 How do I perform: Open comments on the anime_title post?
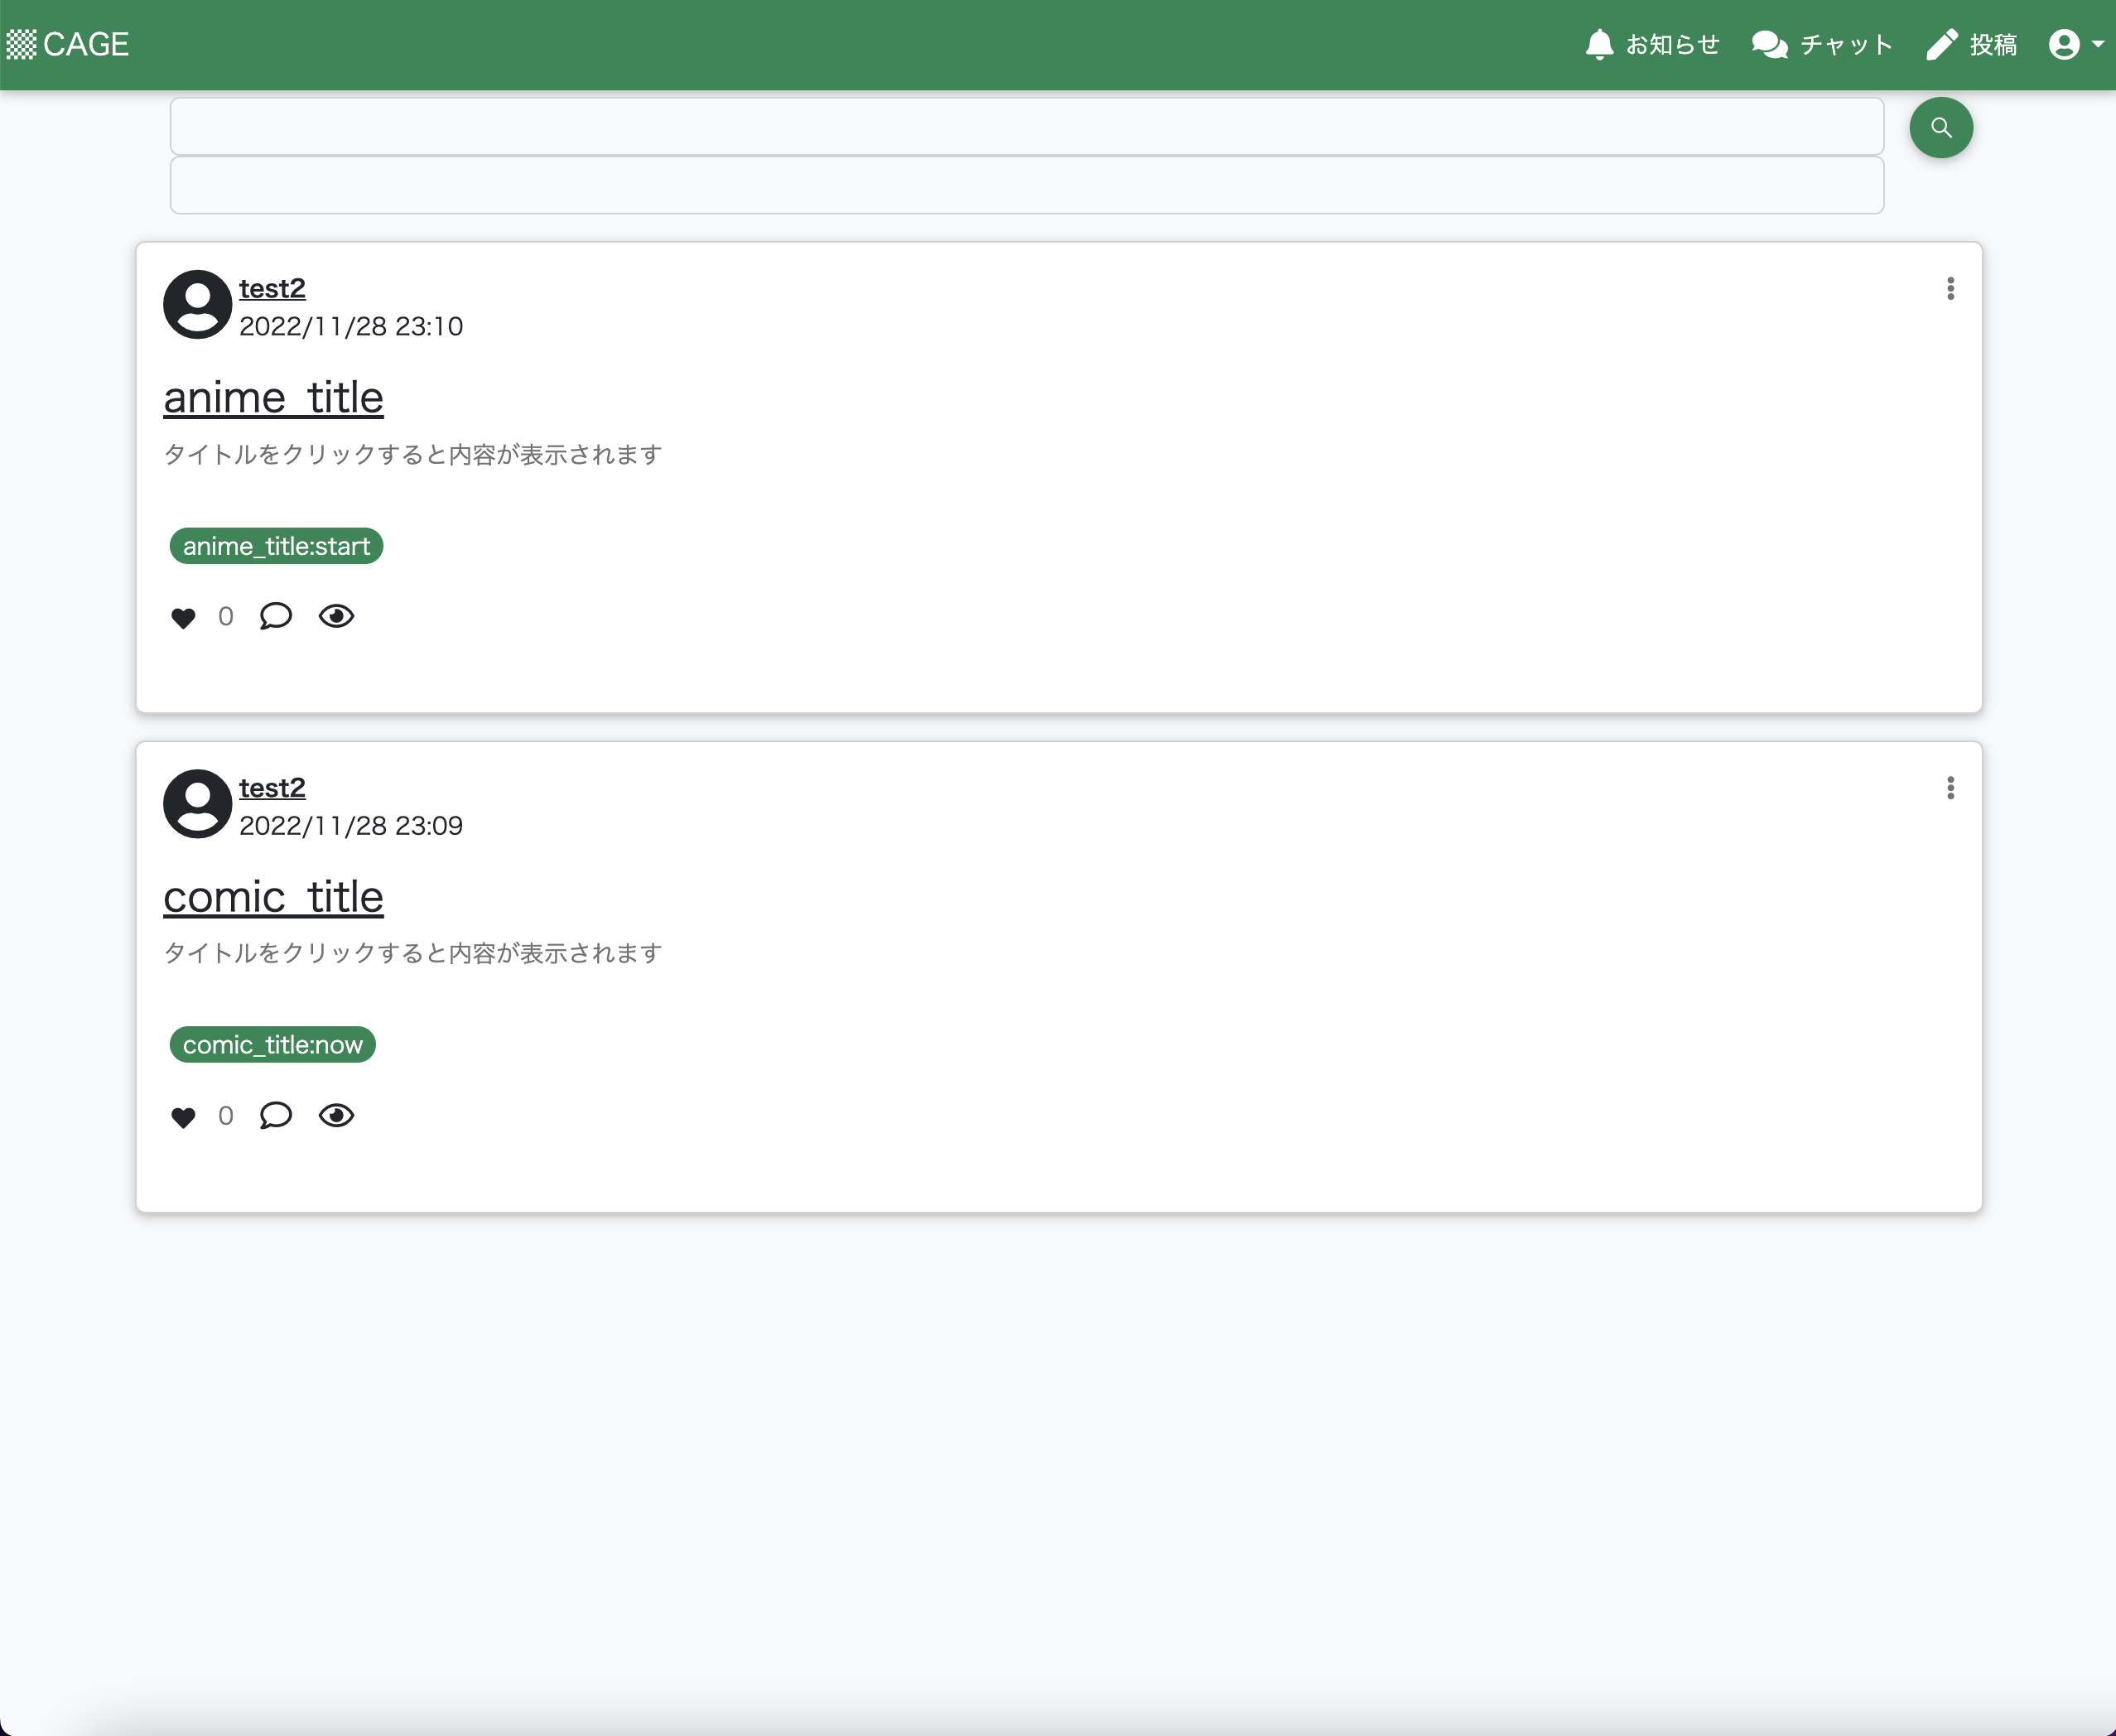coord(276,616)
